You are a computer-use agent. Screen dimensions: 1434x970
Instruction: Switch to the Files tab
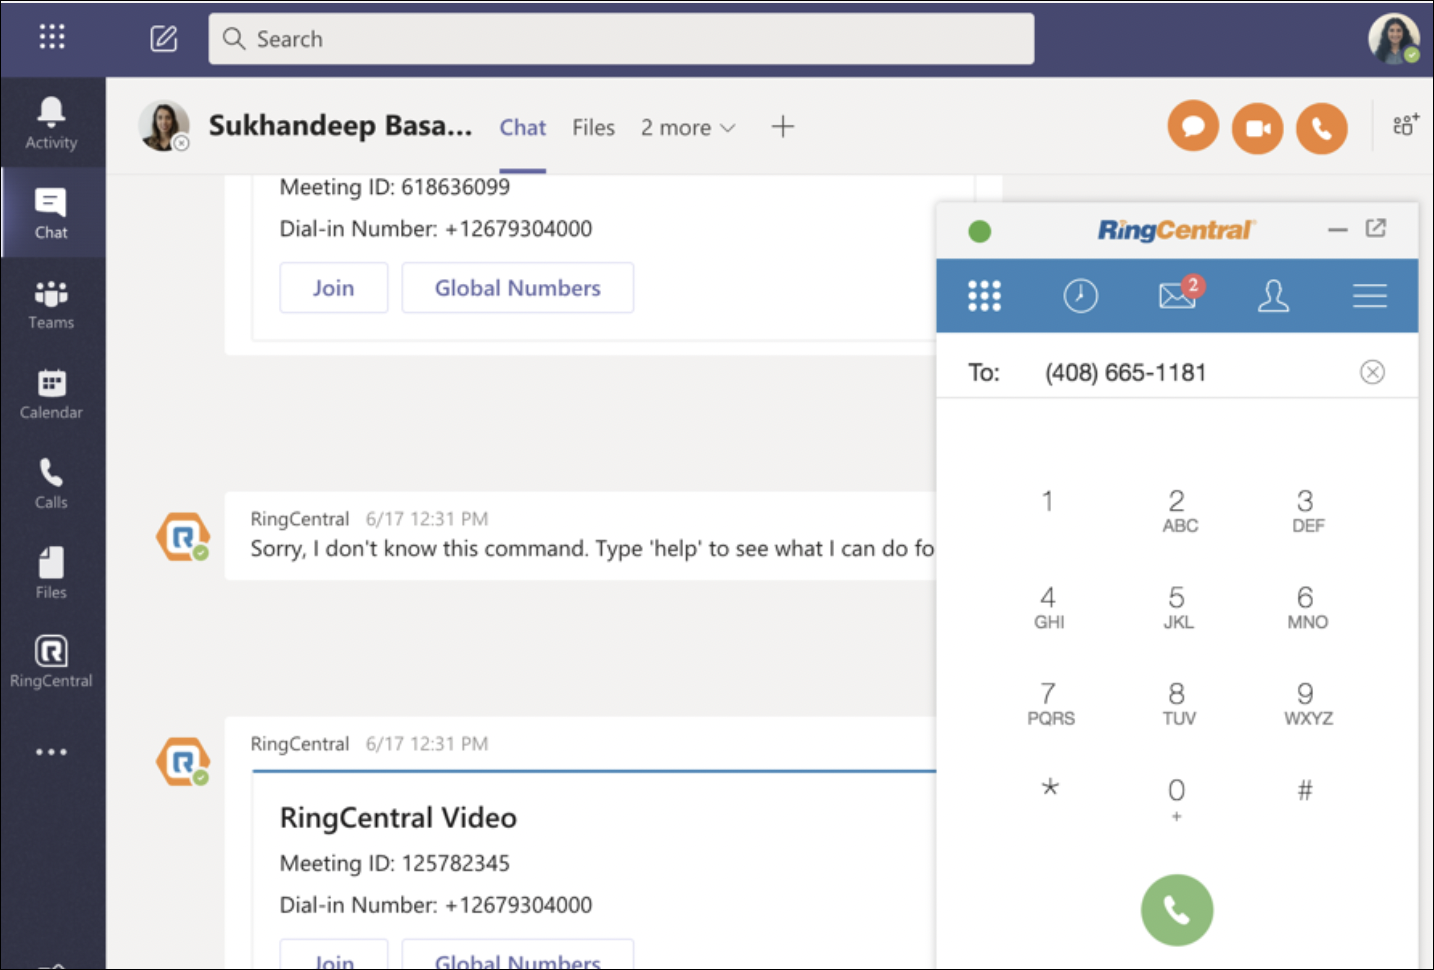(593, 127)
